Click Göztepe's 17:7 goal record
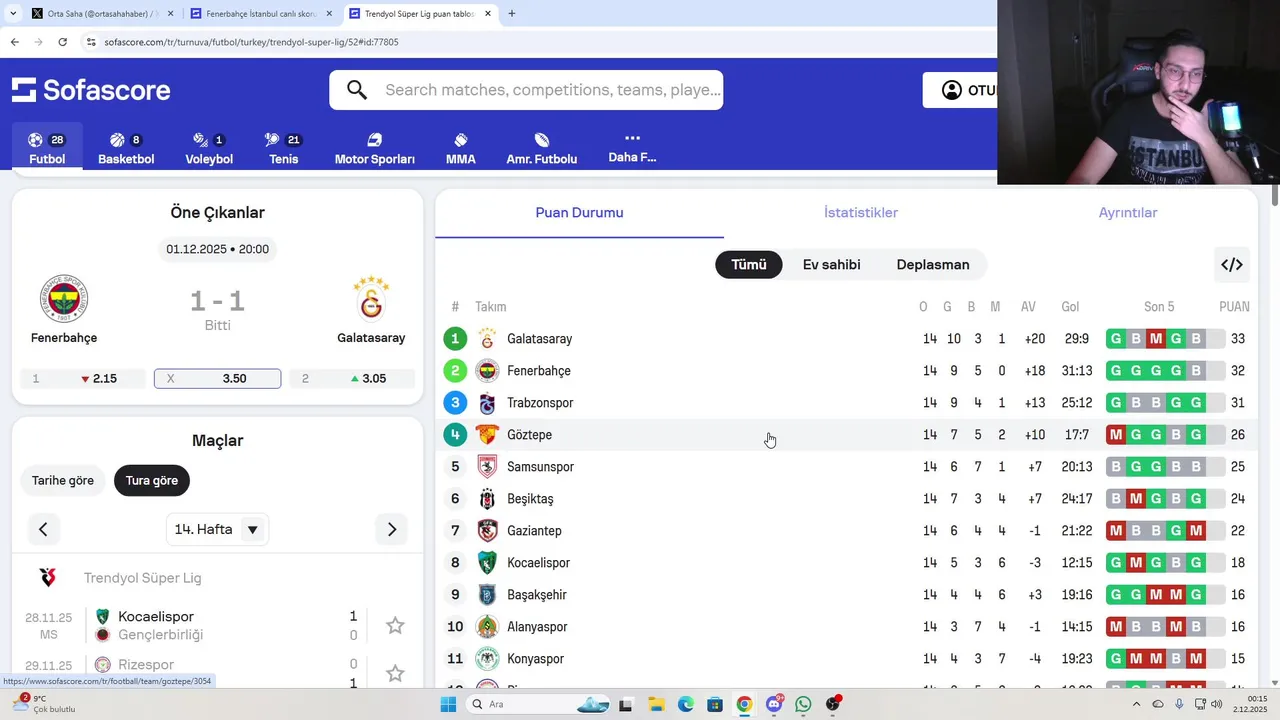This screenshot has height=720, width=1280. [1076, 435]
